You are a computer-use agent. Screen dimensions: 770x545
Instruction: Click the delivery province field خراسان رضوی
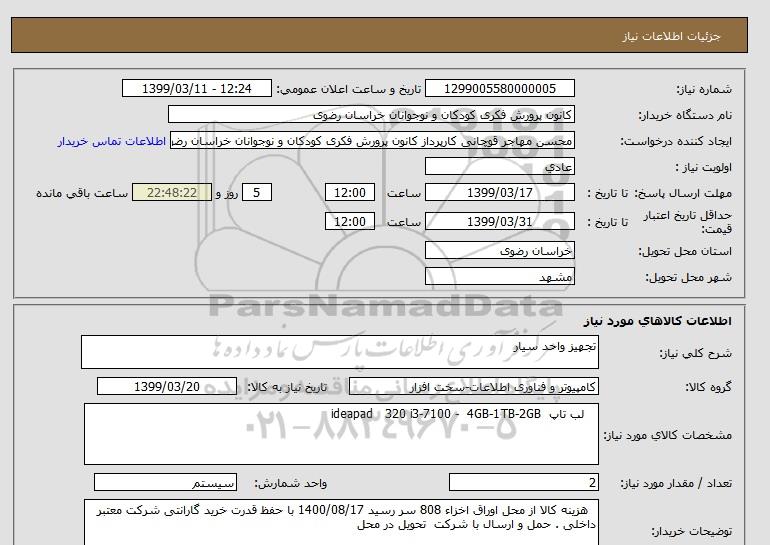[x=499, y=250]
